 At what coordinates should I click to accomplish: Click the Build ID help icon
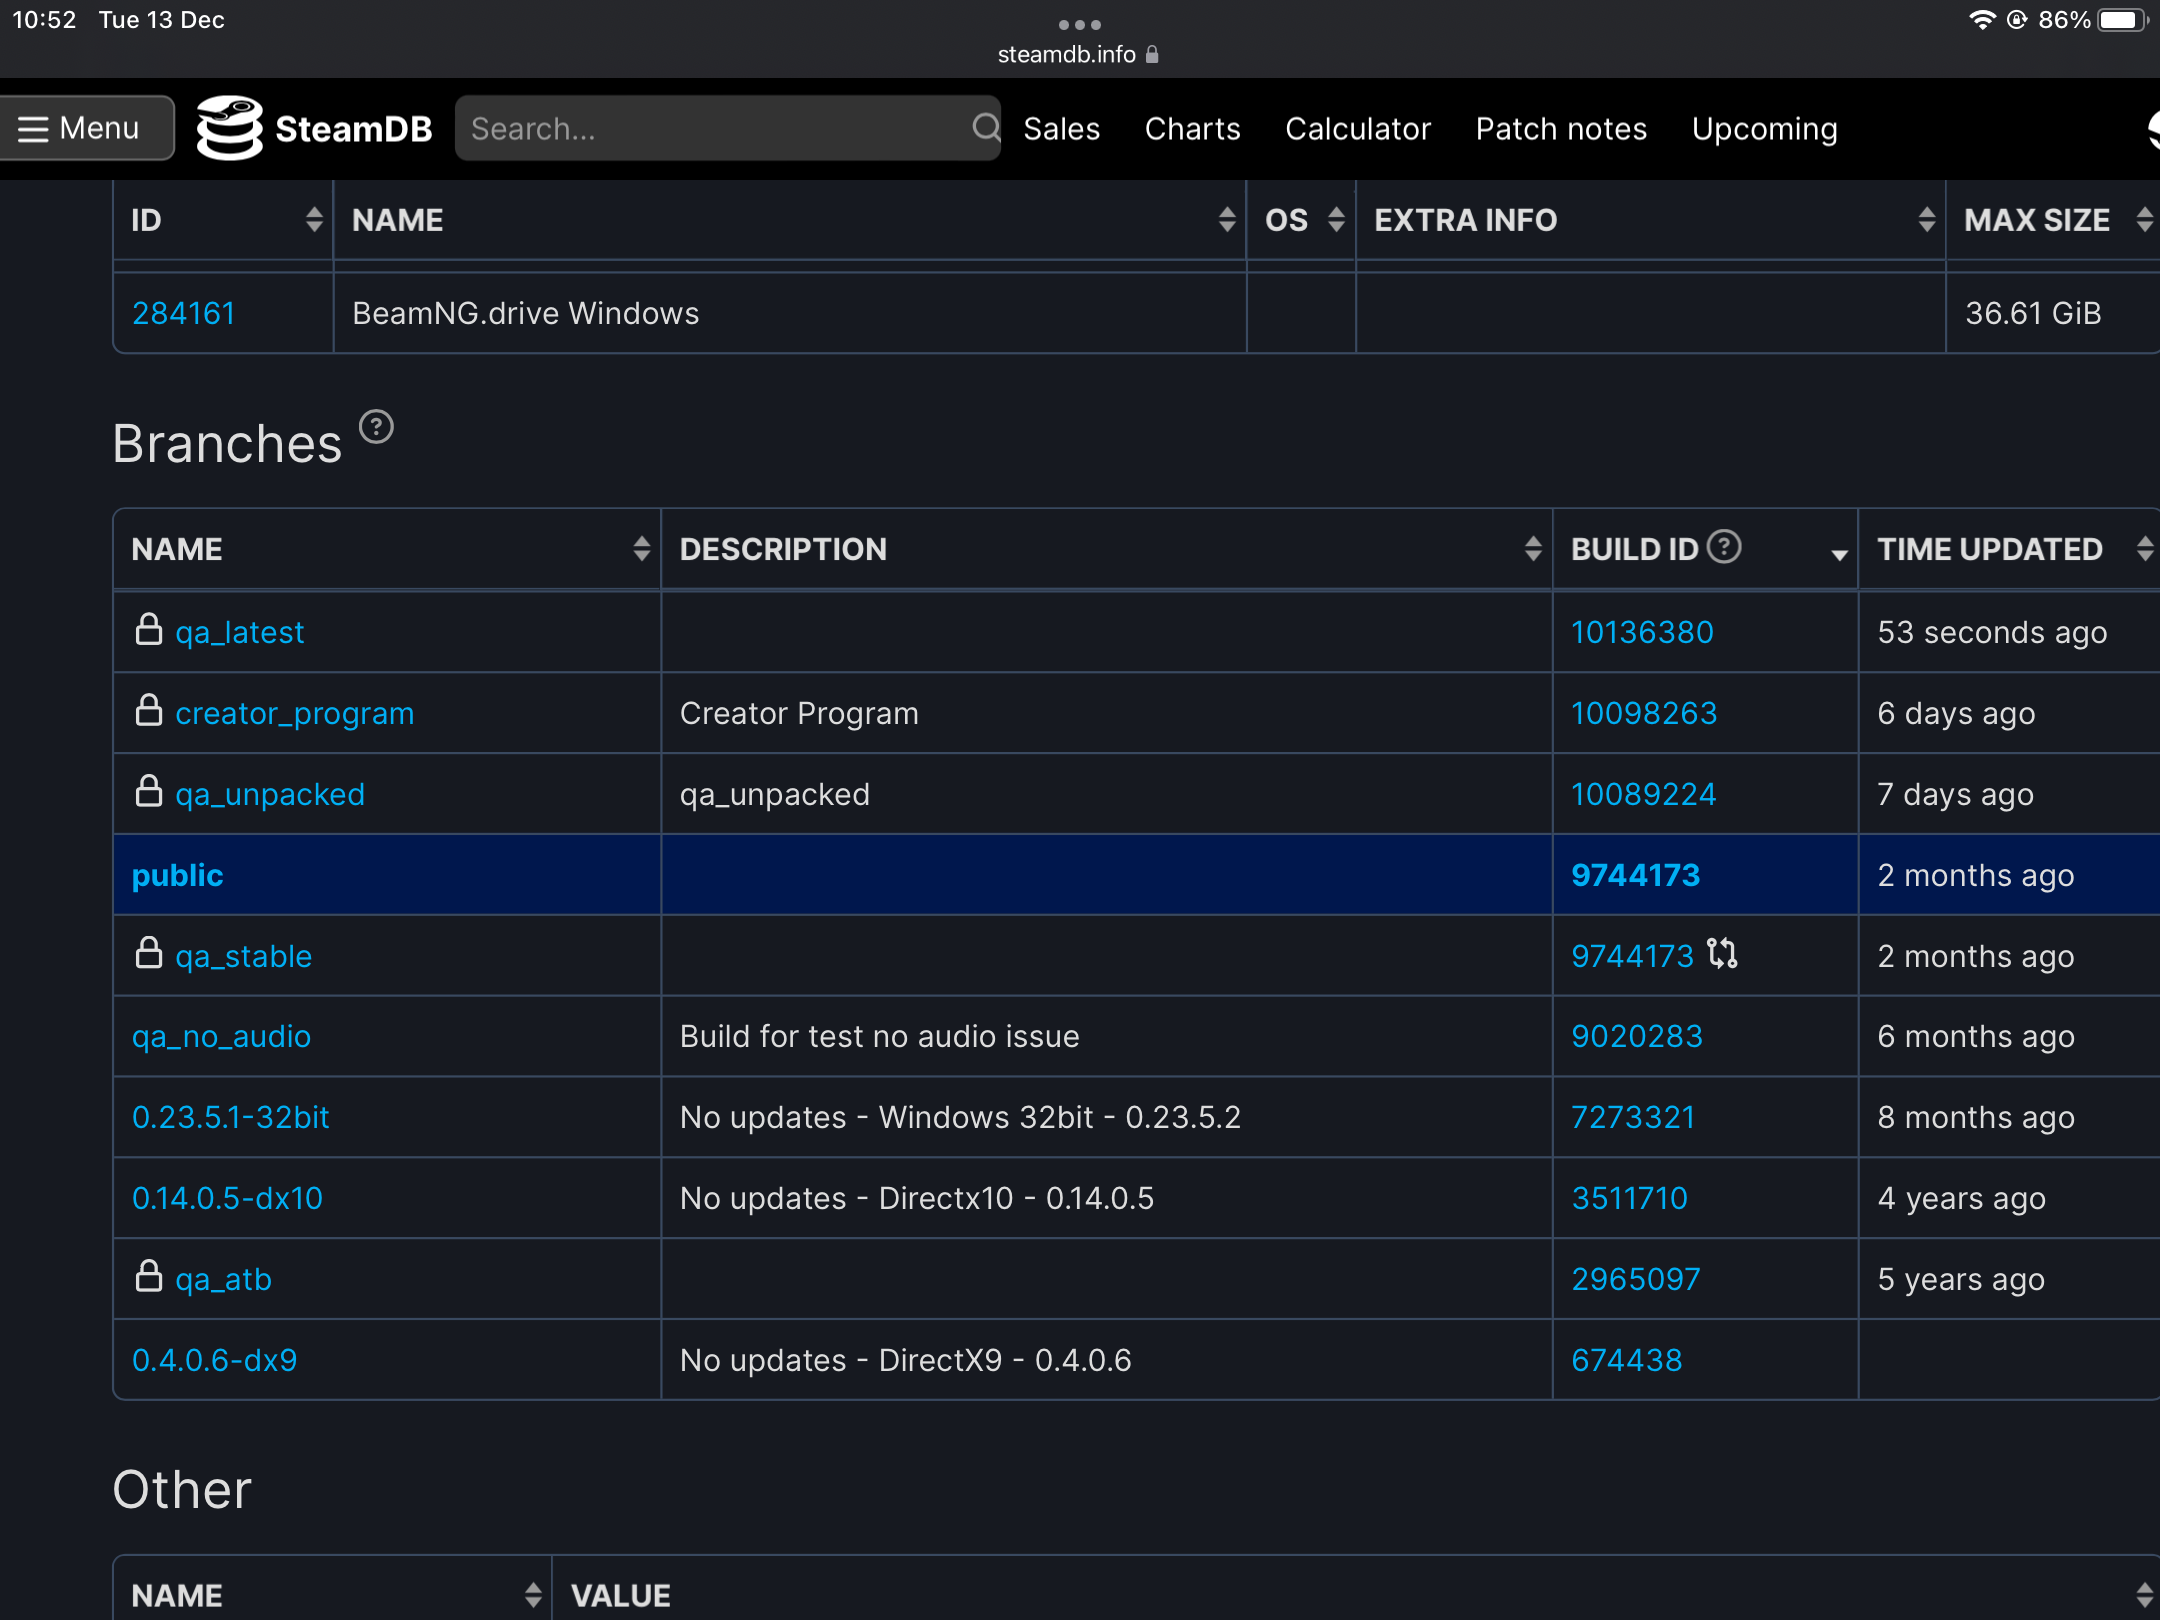(x=1724, y=547)
